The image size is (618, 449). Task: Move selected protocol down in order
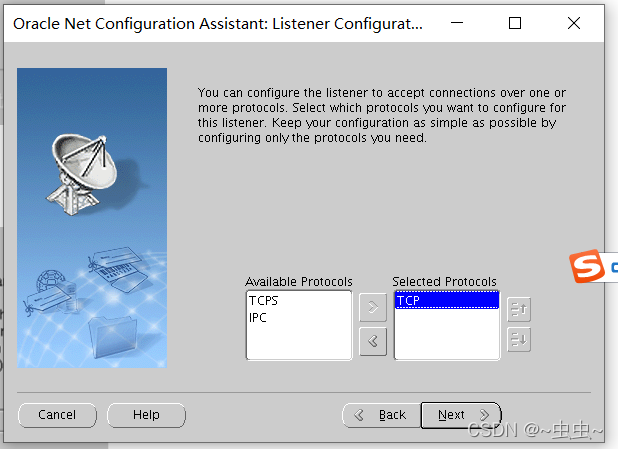pyautogui.click(x=518, y=340)
